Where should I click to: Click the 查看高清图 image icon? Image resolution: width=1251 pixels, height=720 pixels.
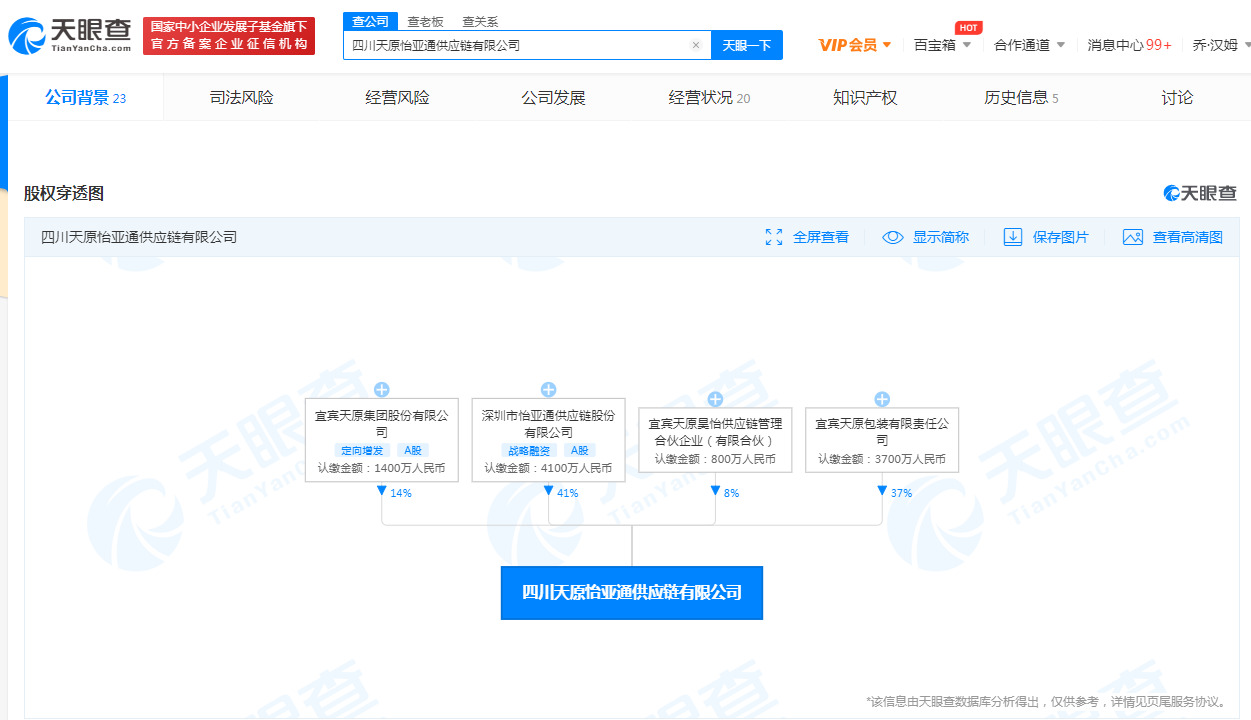(1133, 237)
